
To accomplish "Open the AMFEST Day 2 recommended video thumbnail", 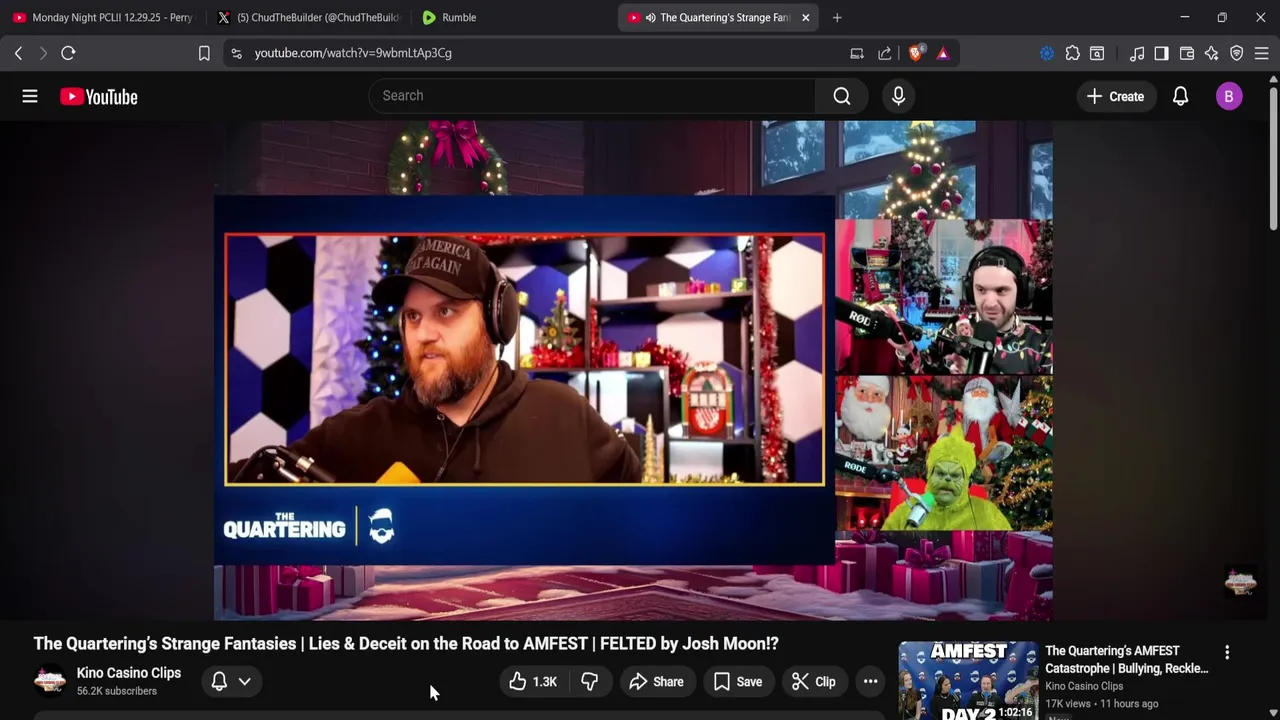I will [968, 680].
